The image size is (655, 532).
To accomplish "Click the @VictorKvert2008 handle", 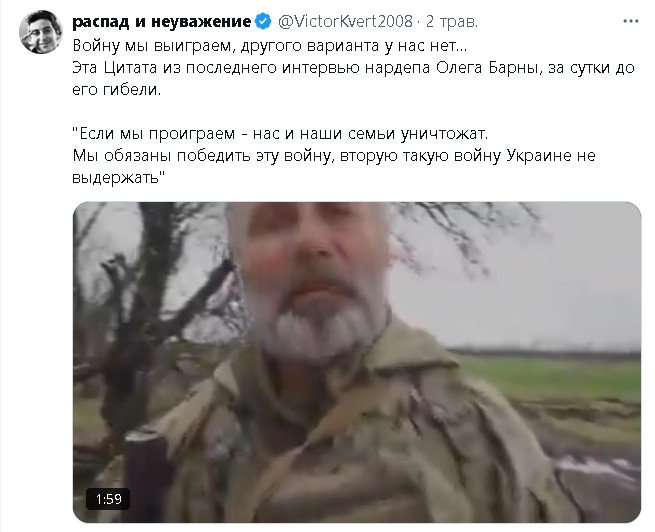I will point(345,21).
